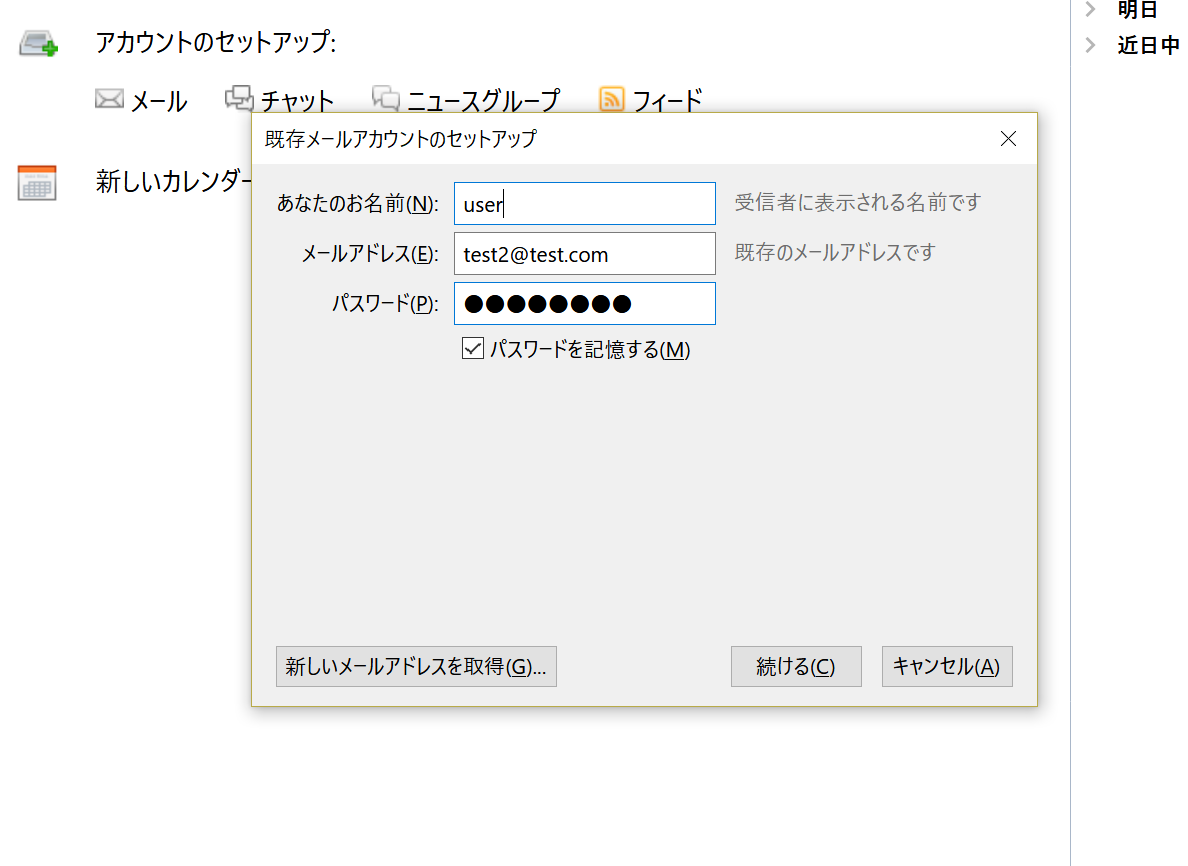Expand the 近日中 section chevron

click(1089, 44)
